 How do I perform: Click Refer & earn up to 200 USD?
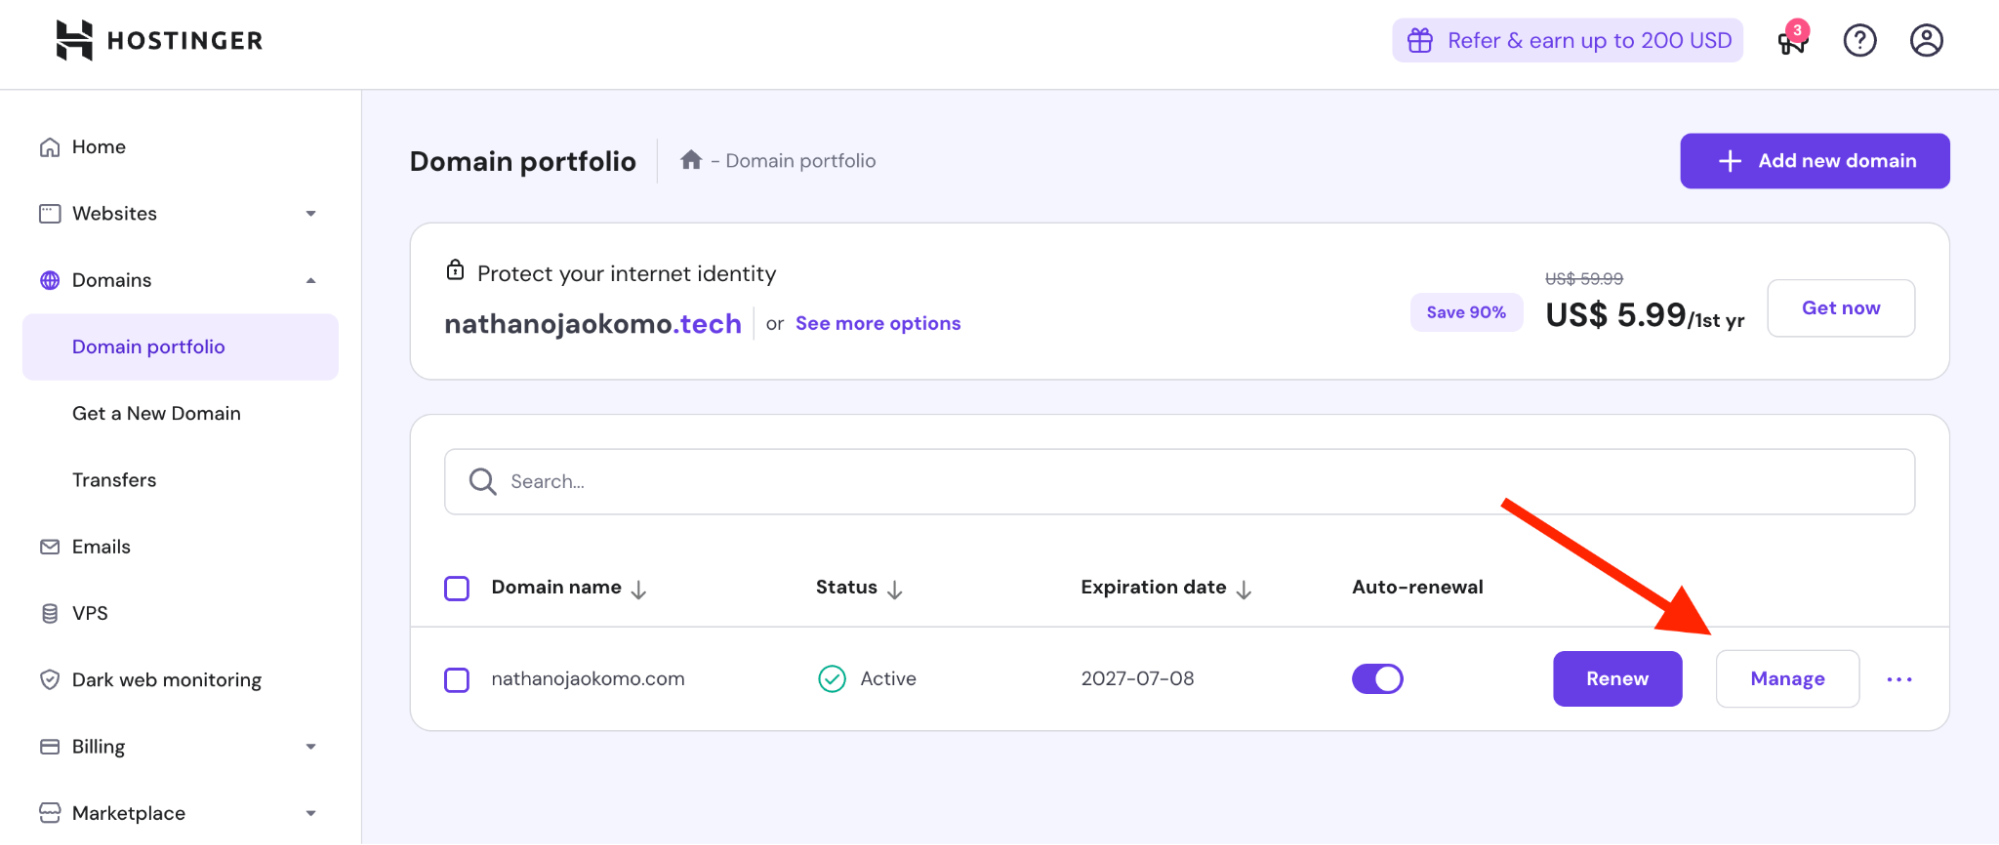pyautogui.click(x=1567, y=41)
